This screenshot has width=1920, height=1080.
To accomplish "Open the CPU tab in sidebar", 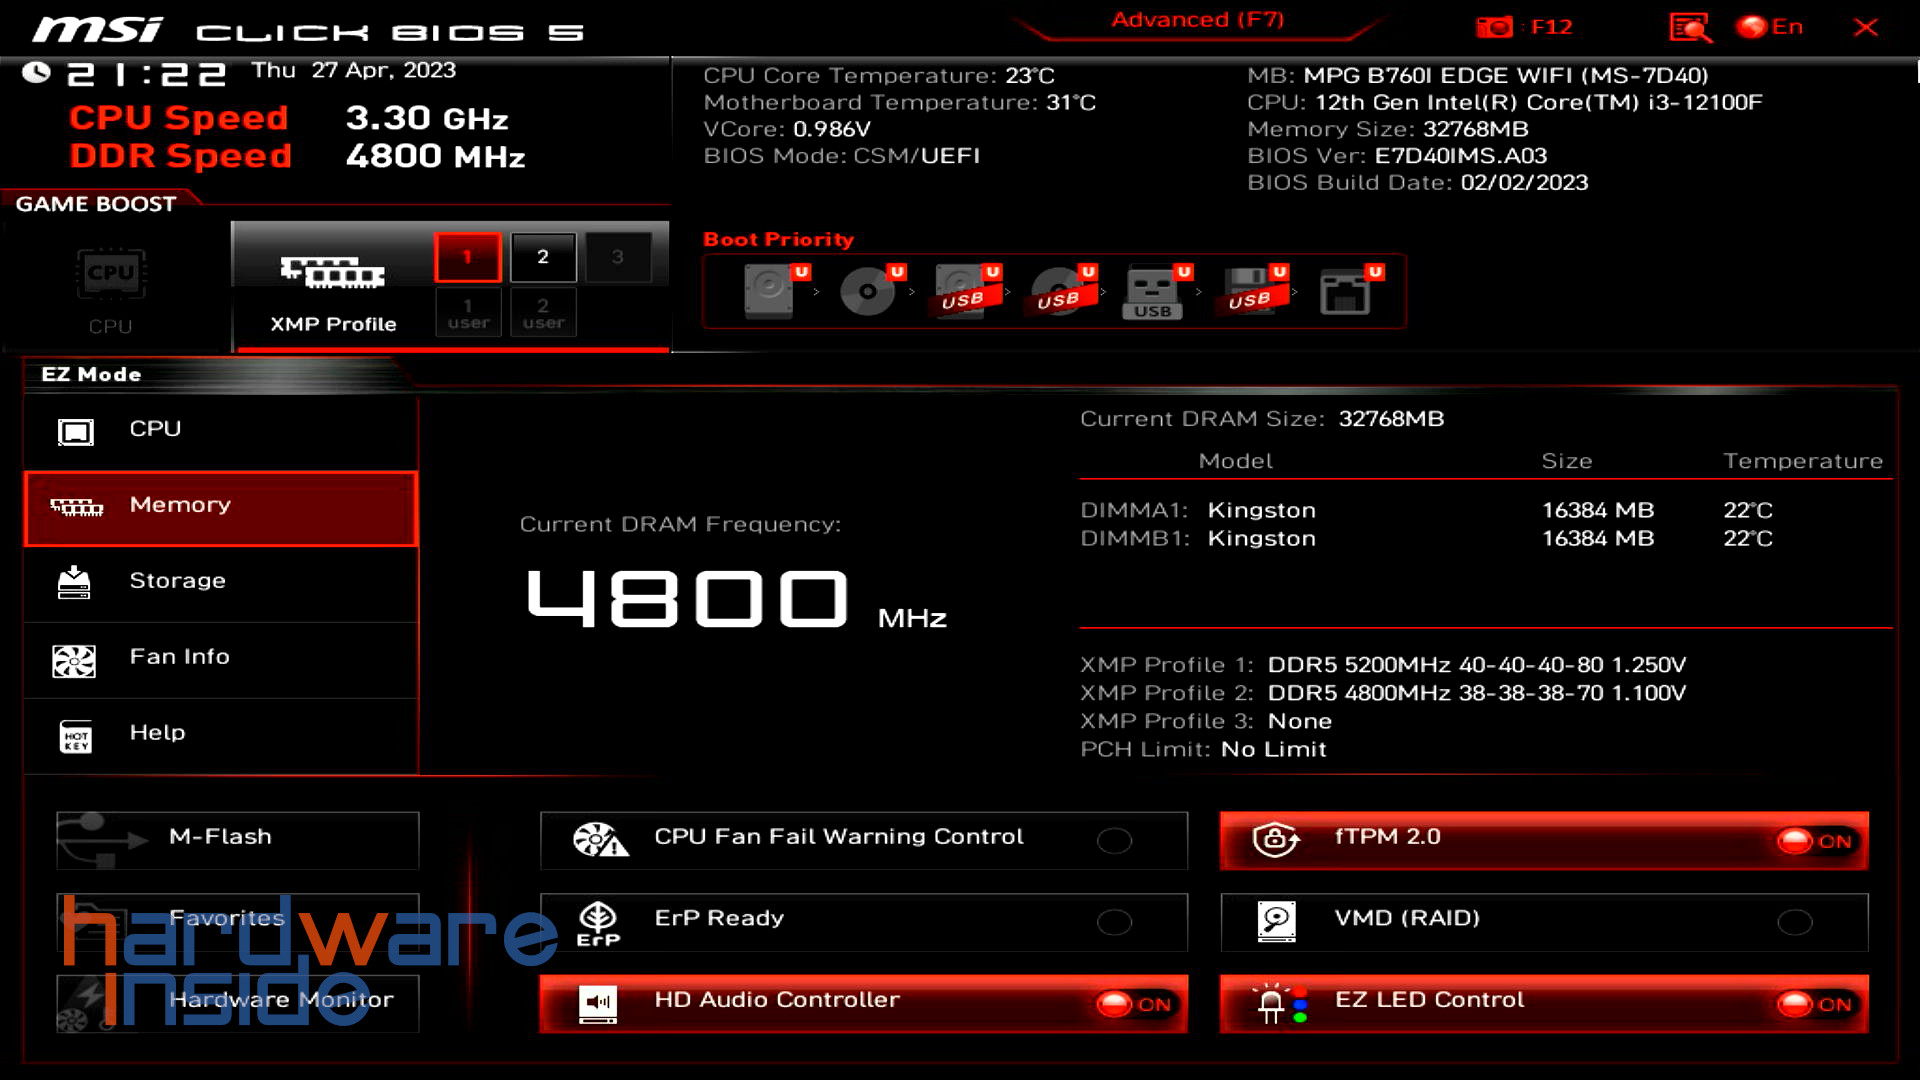I will tap(220, 429).
